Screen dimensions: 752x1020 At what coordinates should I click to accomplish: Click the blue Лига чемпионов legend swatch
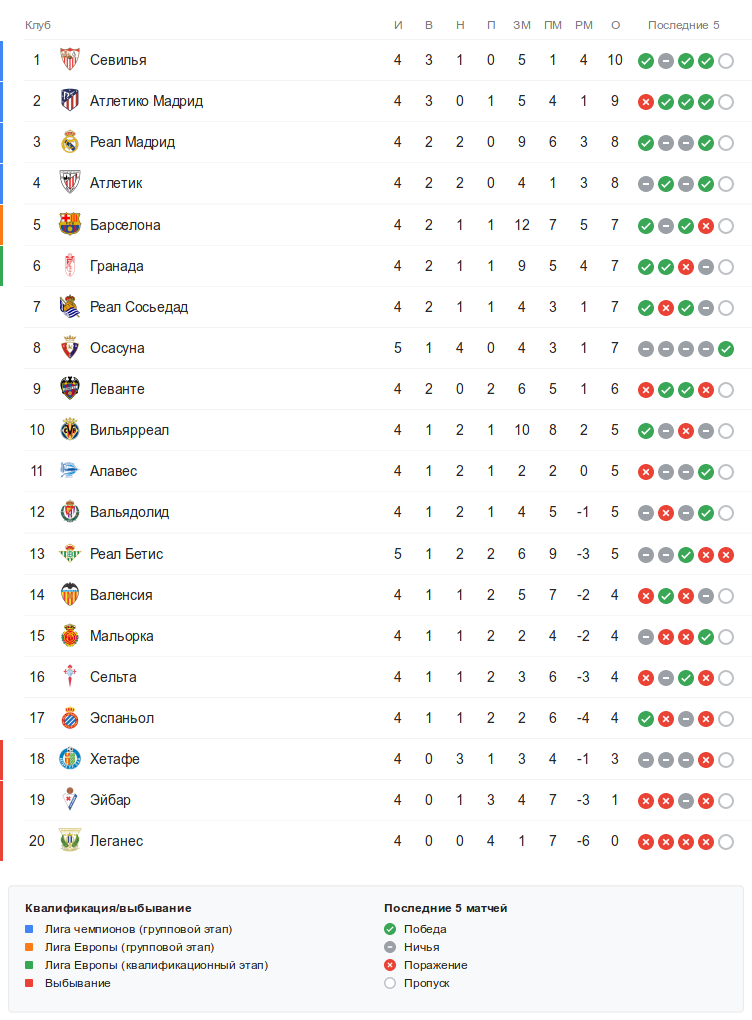[x=29, y=929]
